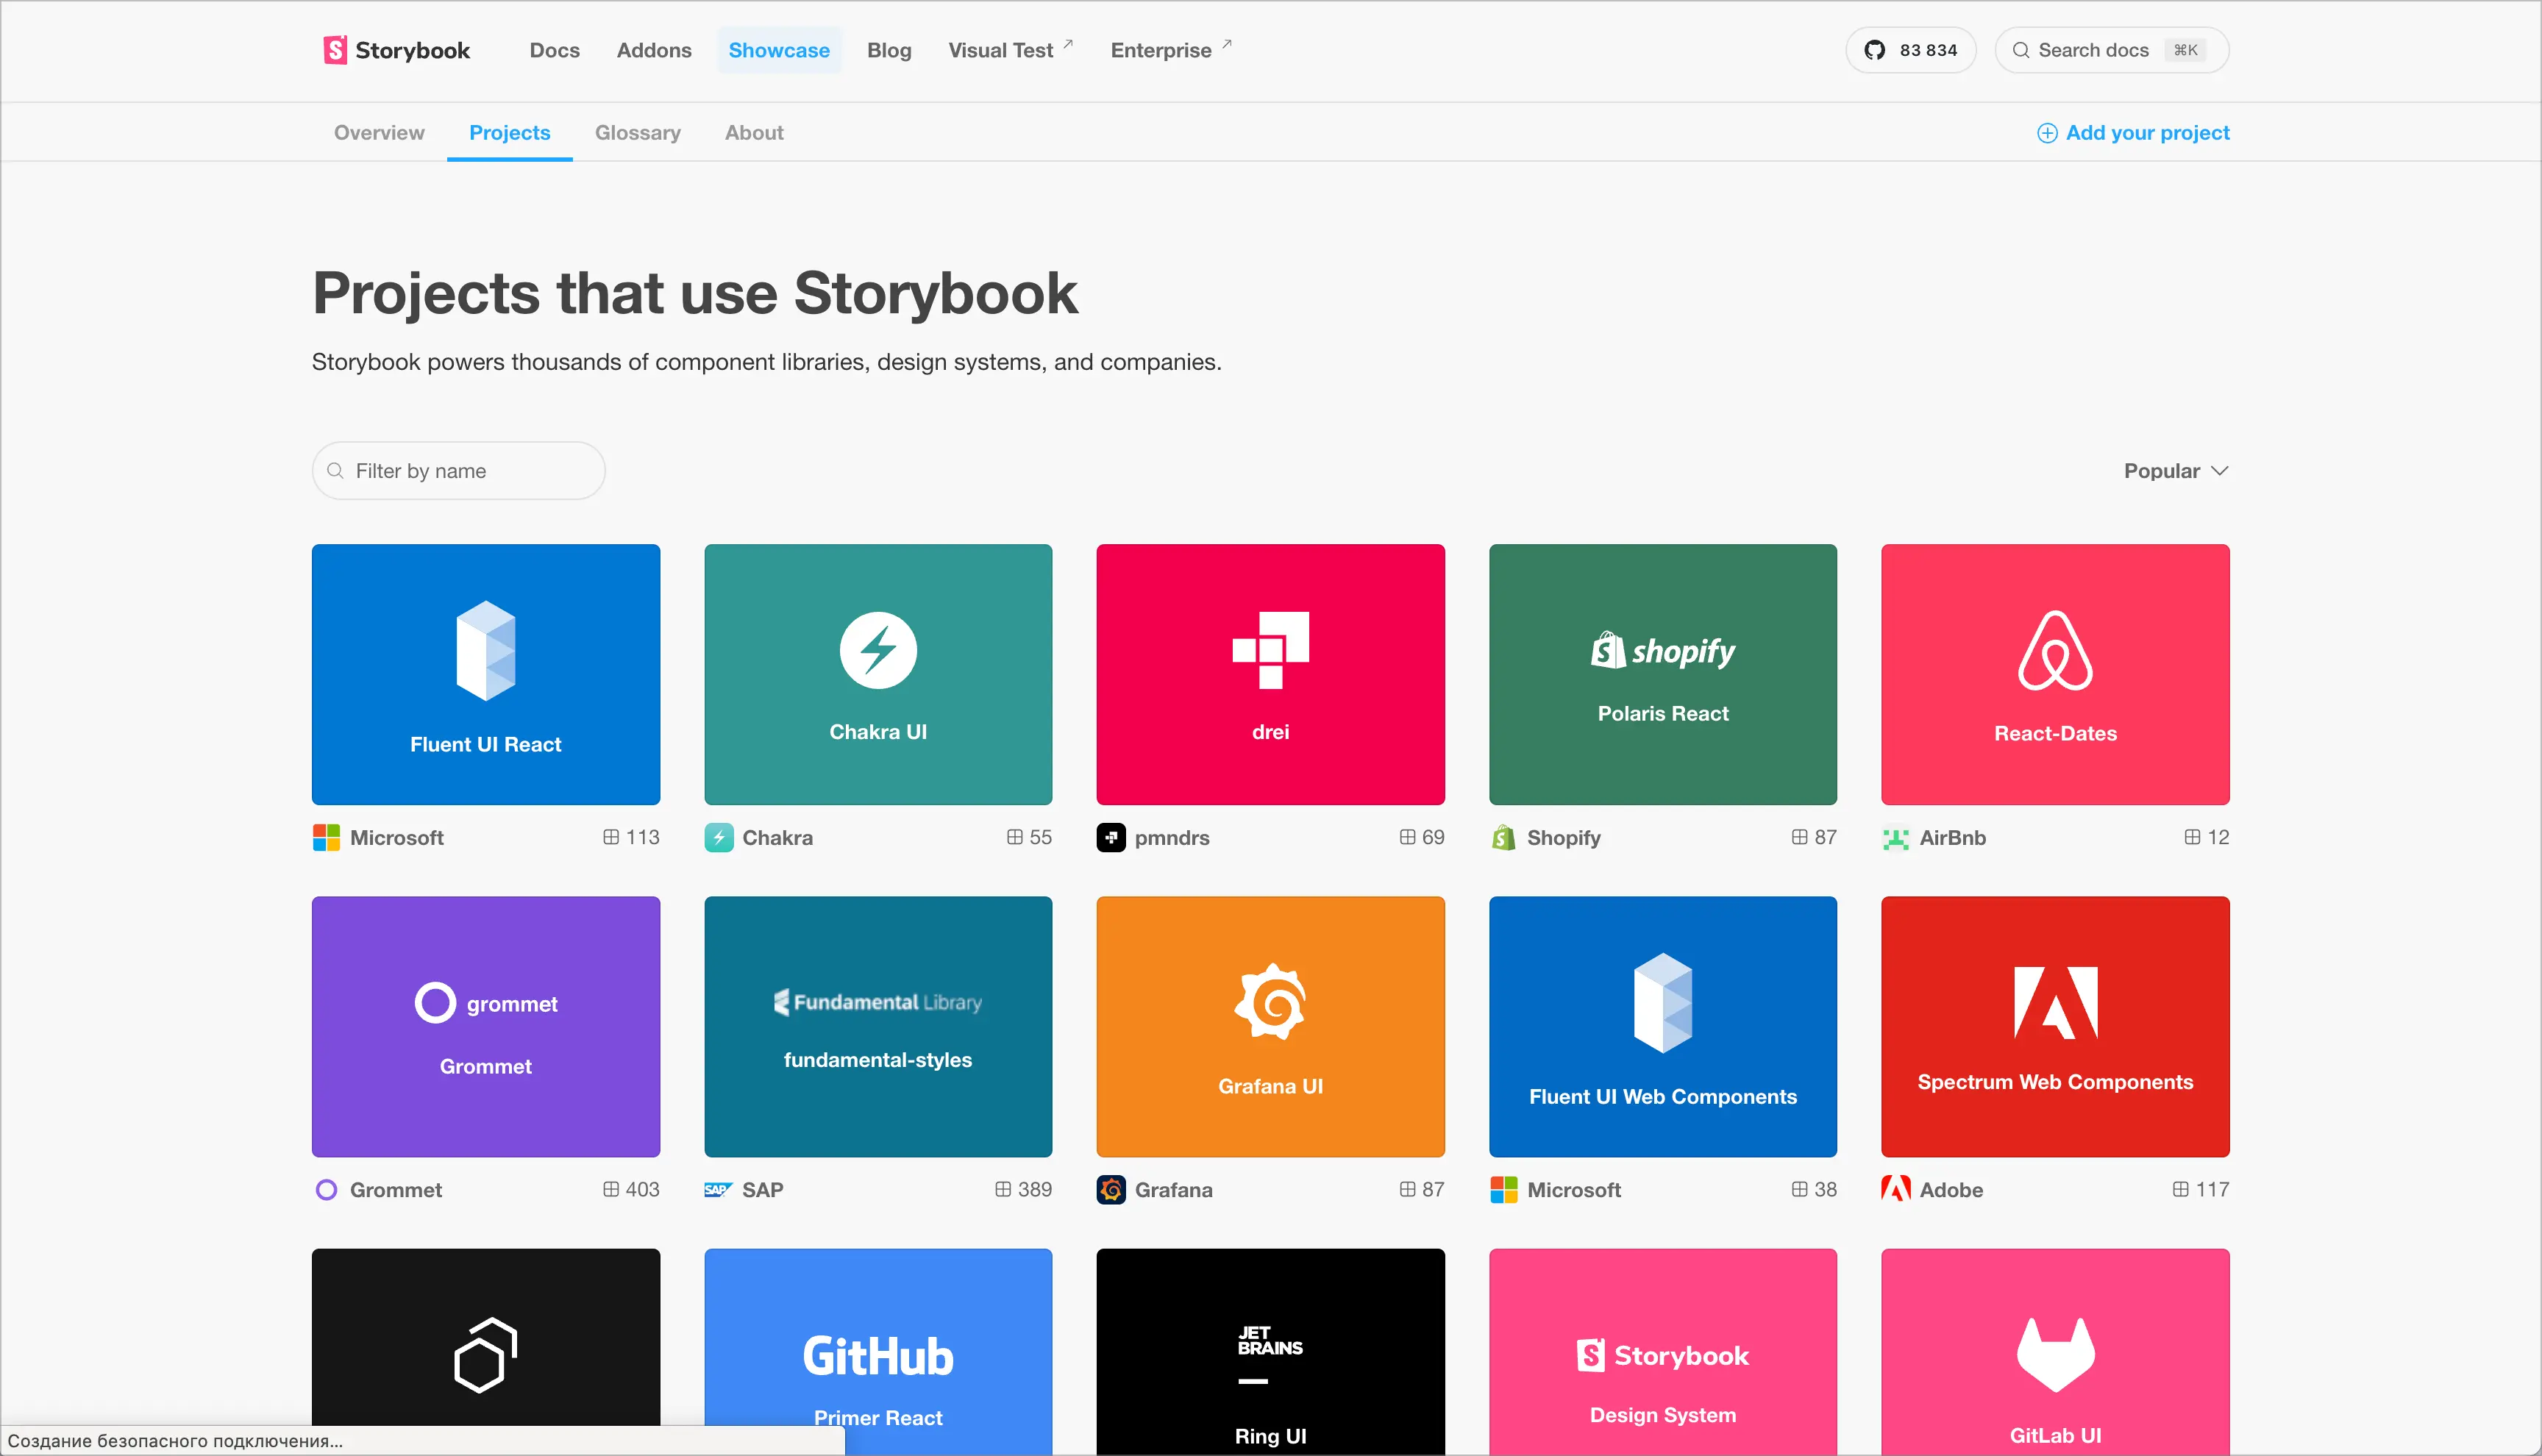Focus the Filter by name input

click(459, 471)
